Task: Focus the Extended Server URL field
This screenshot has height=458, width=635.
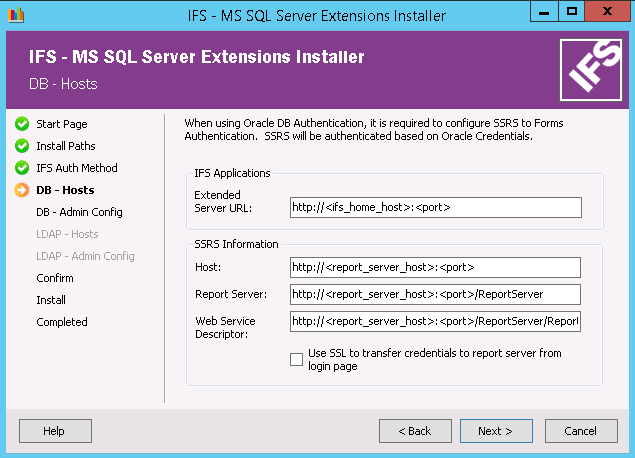Action: tap(435, 207)
